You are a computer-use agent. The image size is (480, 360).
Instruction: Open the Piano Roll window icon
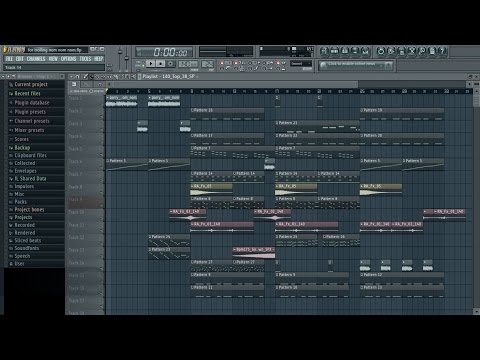tap(345, 51)
